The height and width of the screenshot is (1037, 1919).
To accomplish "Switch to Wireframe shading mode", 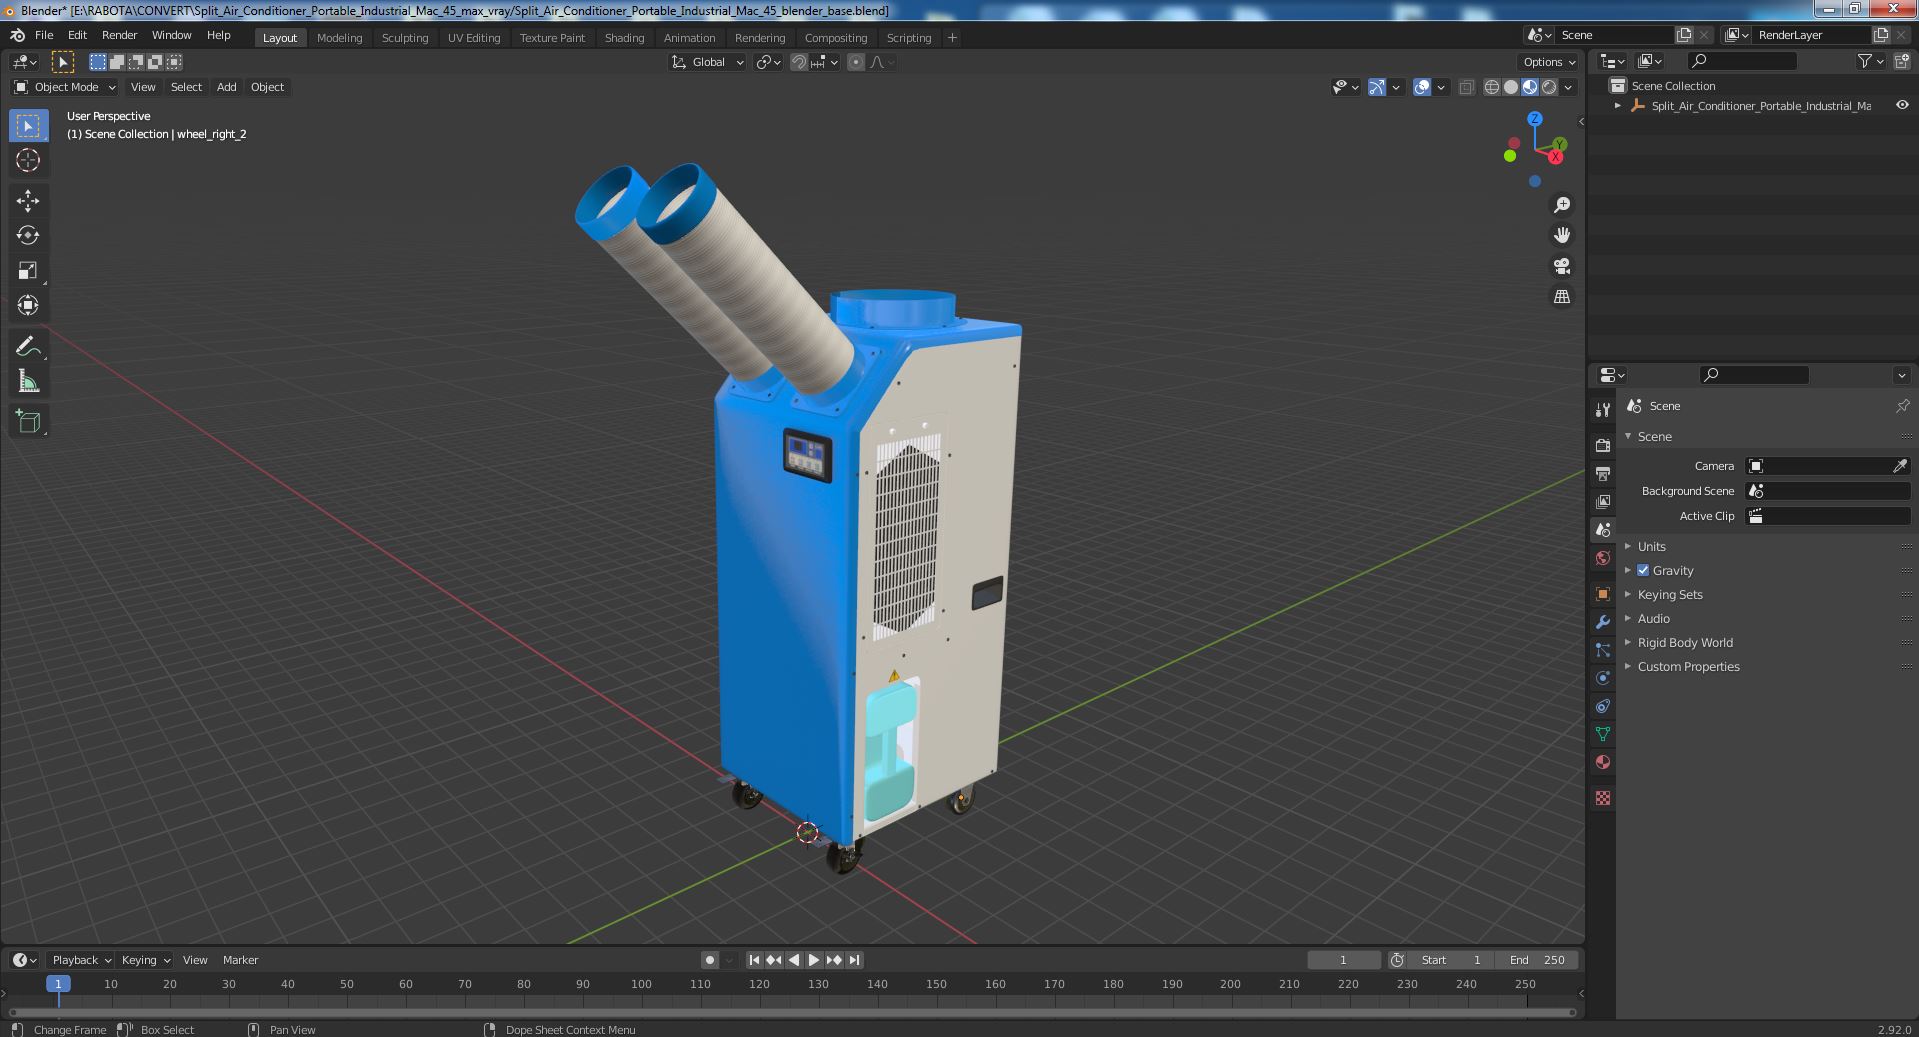I will tap(1492, 87).
